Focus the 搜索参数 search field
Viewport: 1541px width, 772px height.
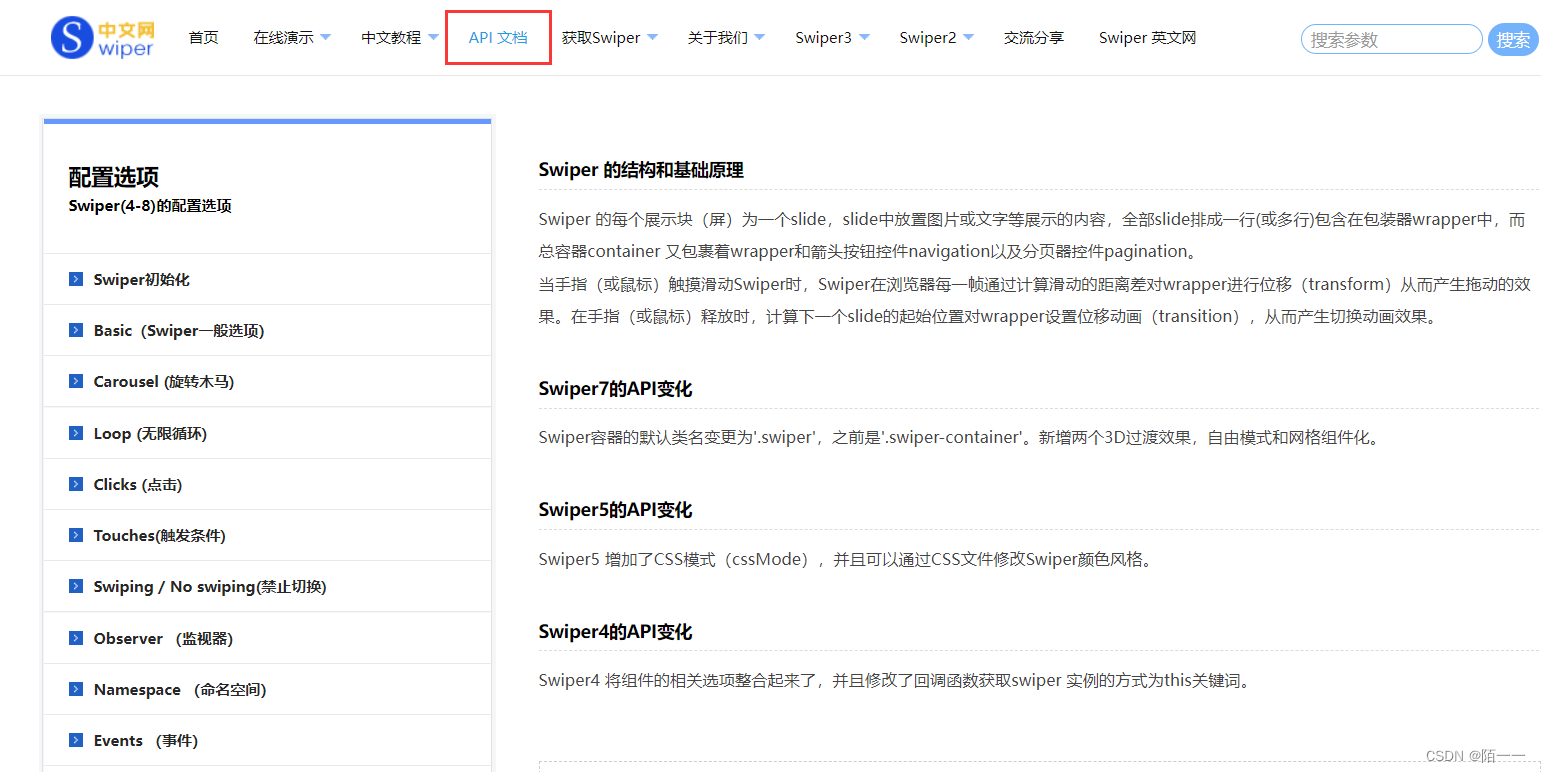[1391, 40]
